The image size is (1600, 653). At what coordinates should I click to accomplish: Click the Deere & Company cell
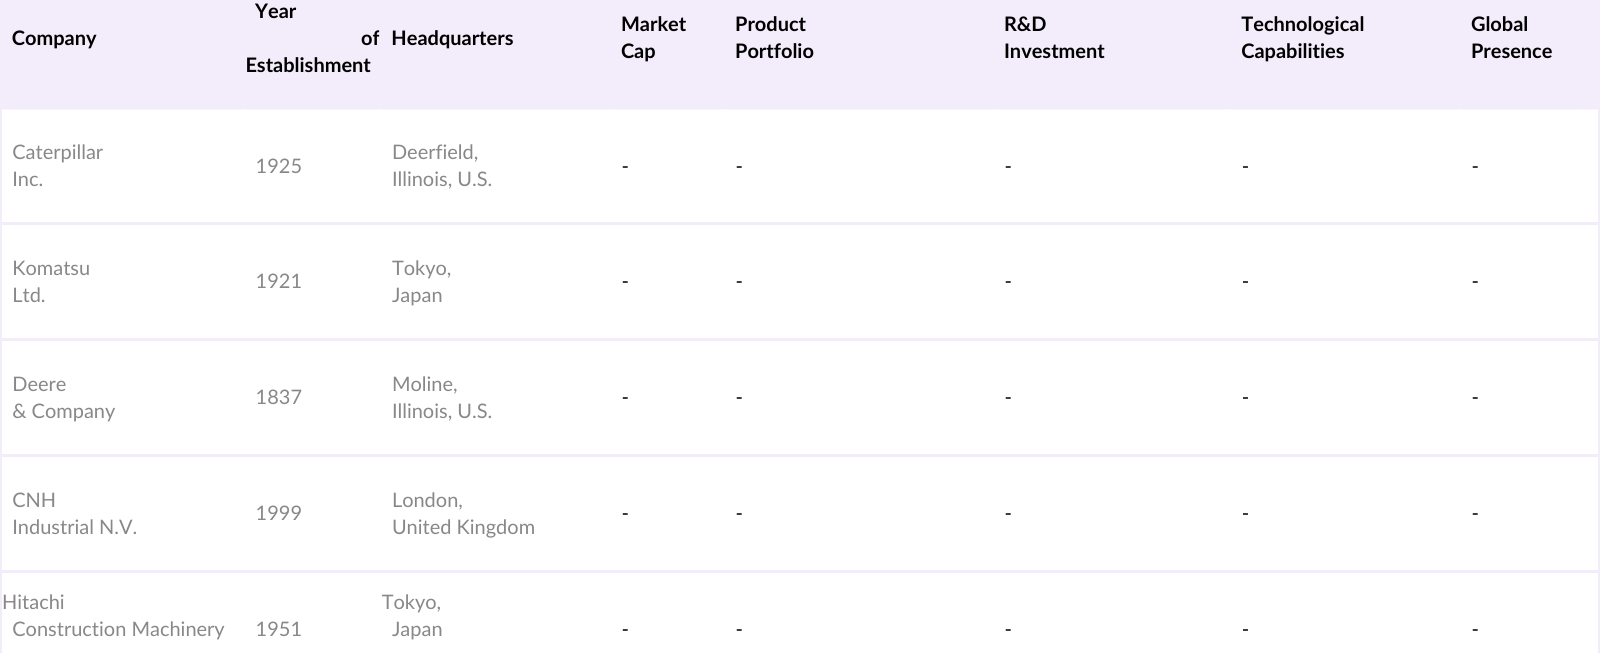pyautogui.click(x=63, y=398)
